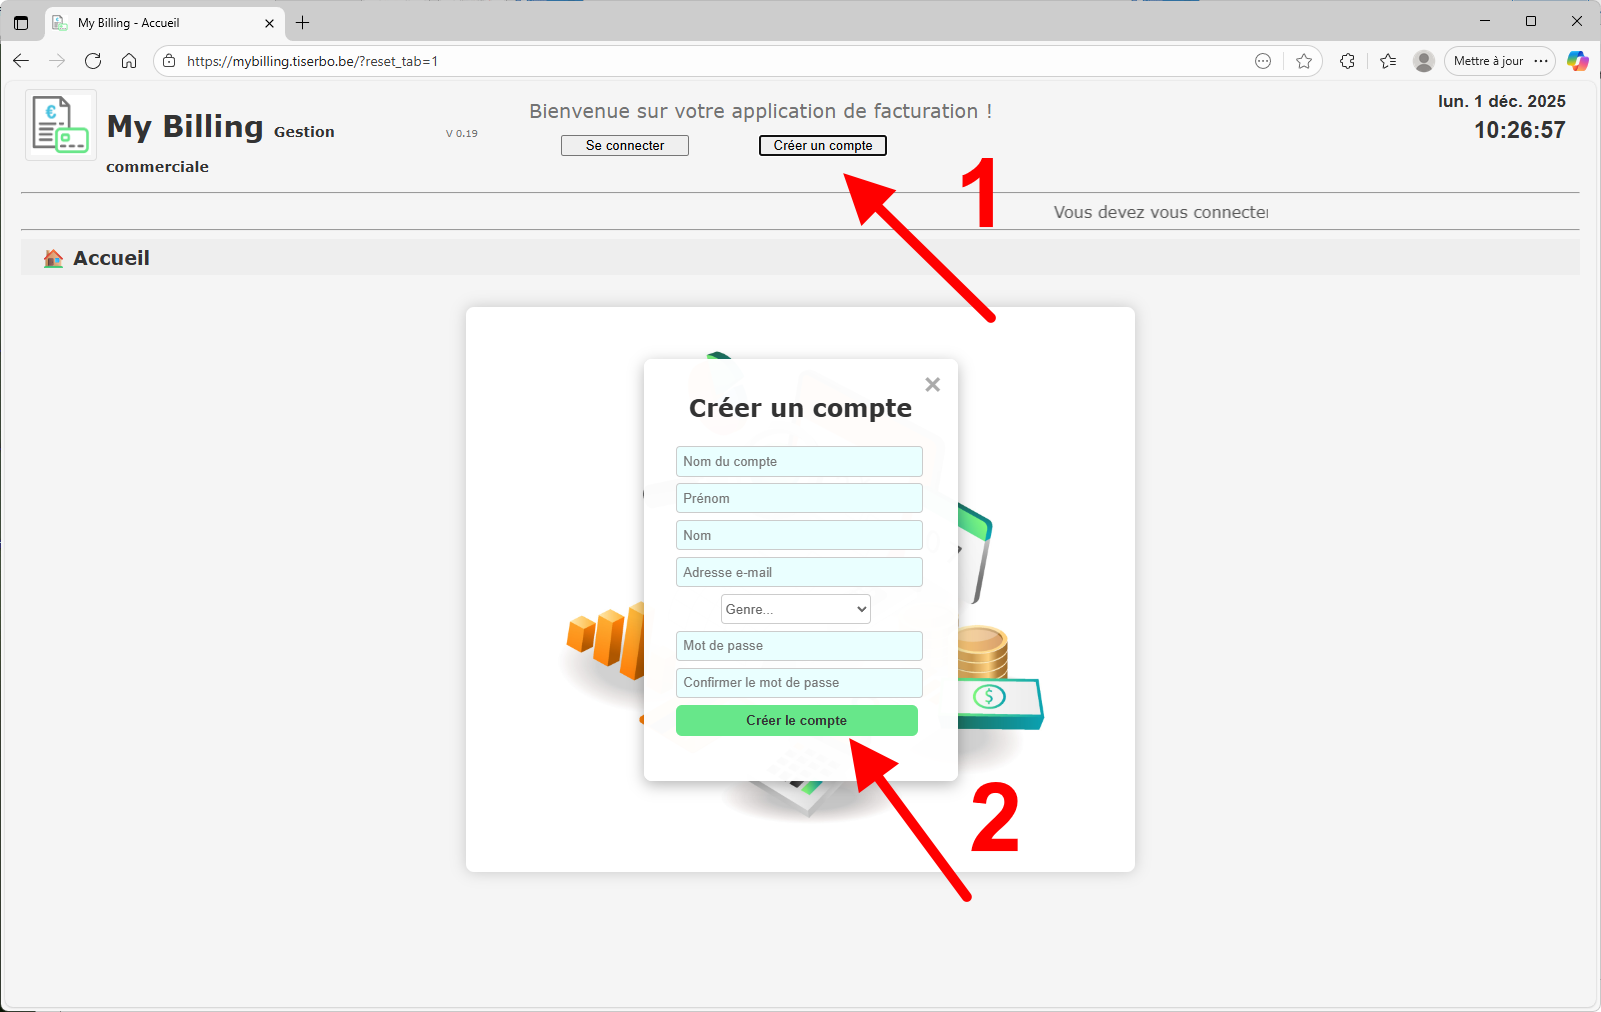Open the Genre dropdown
Viewport: 1601px width, 1012px height.
click(x=795, y=609)
